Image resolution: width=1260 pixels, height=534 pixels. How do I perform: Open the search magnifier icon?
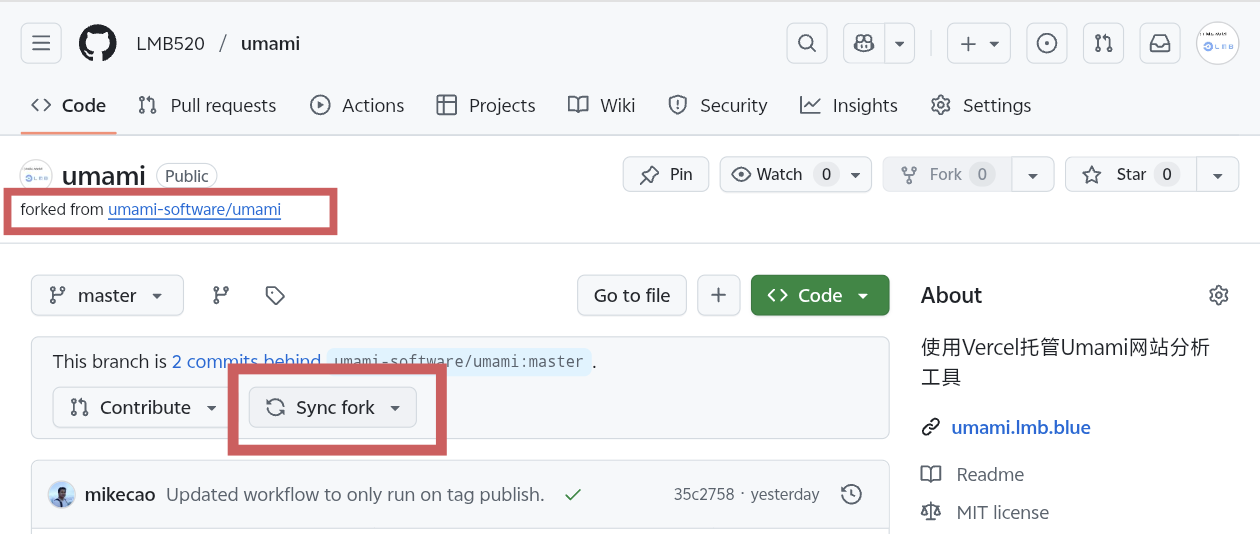click(807, 44)
